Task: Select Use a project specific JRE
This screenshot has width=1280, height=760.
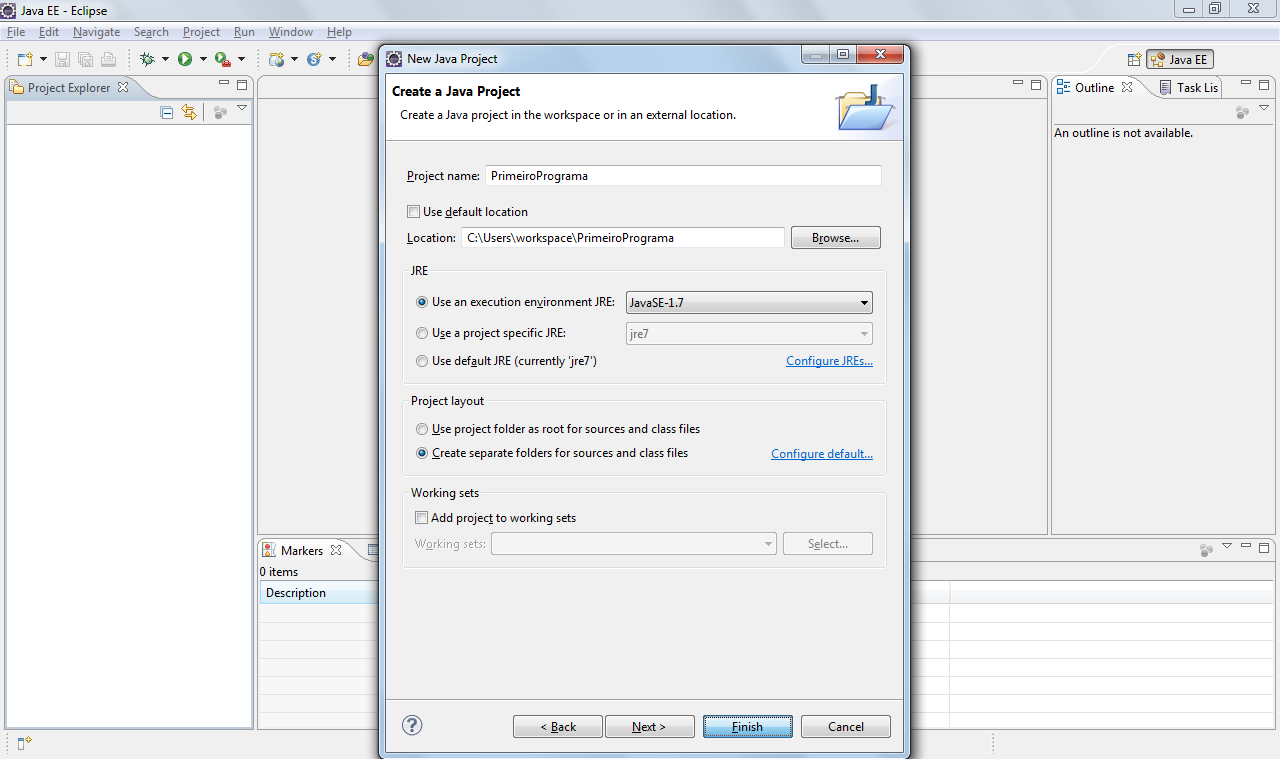Action: pyautogui.click(x=422, y=333)
